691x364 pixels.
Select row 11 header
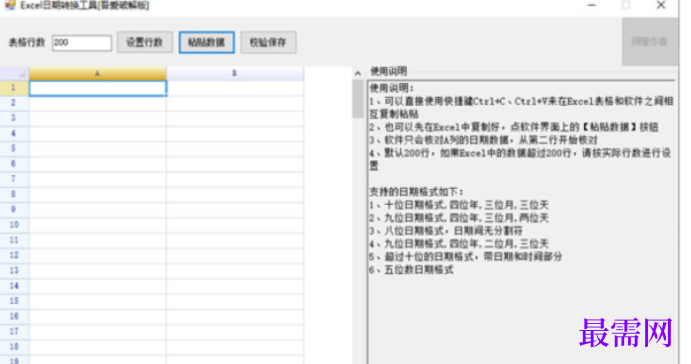pos(14,240)
